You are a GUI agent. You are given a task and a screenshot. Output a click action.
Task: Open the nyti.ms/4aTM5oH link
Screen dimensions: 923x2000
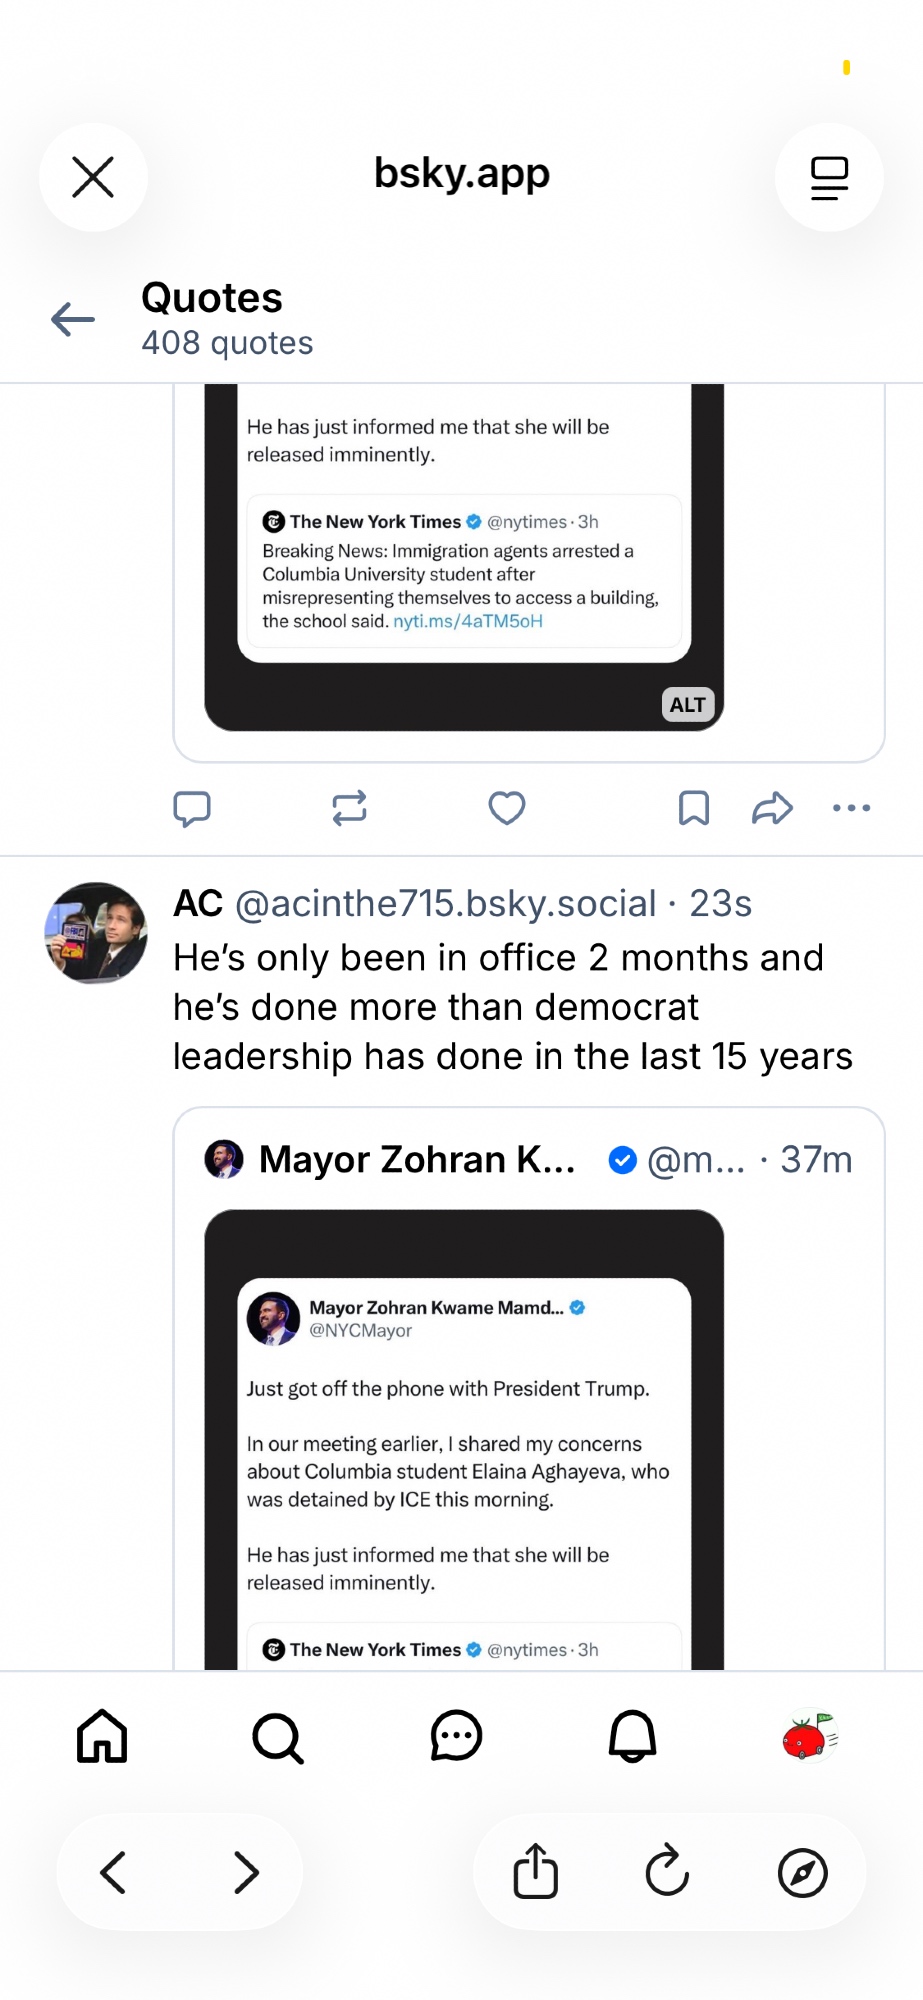(x=468, y=621)
